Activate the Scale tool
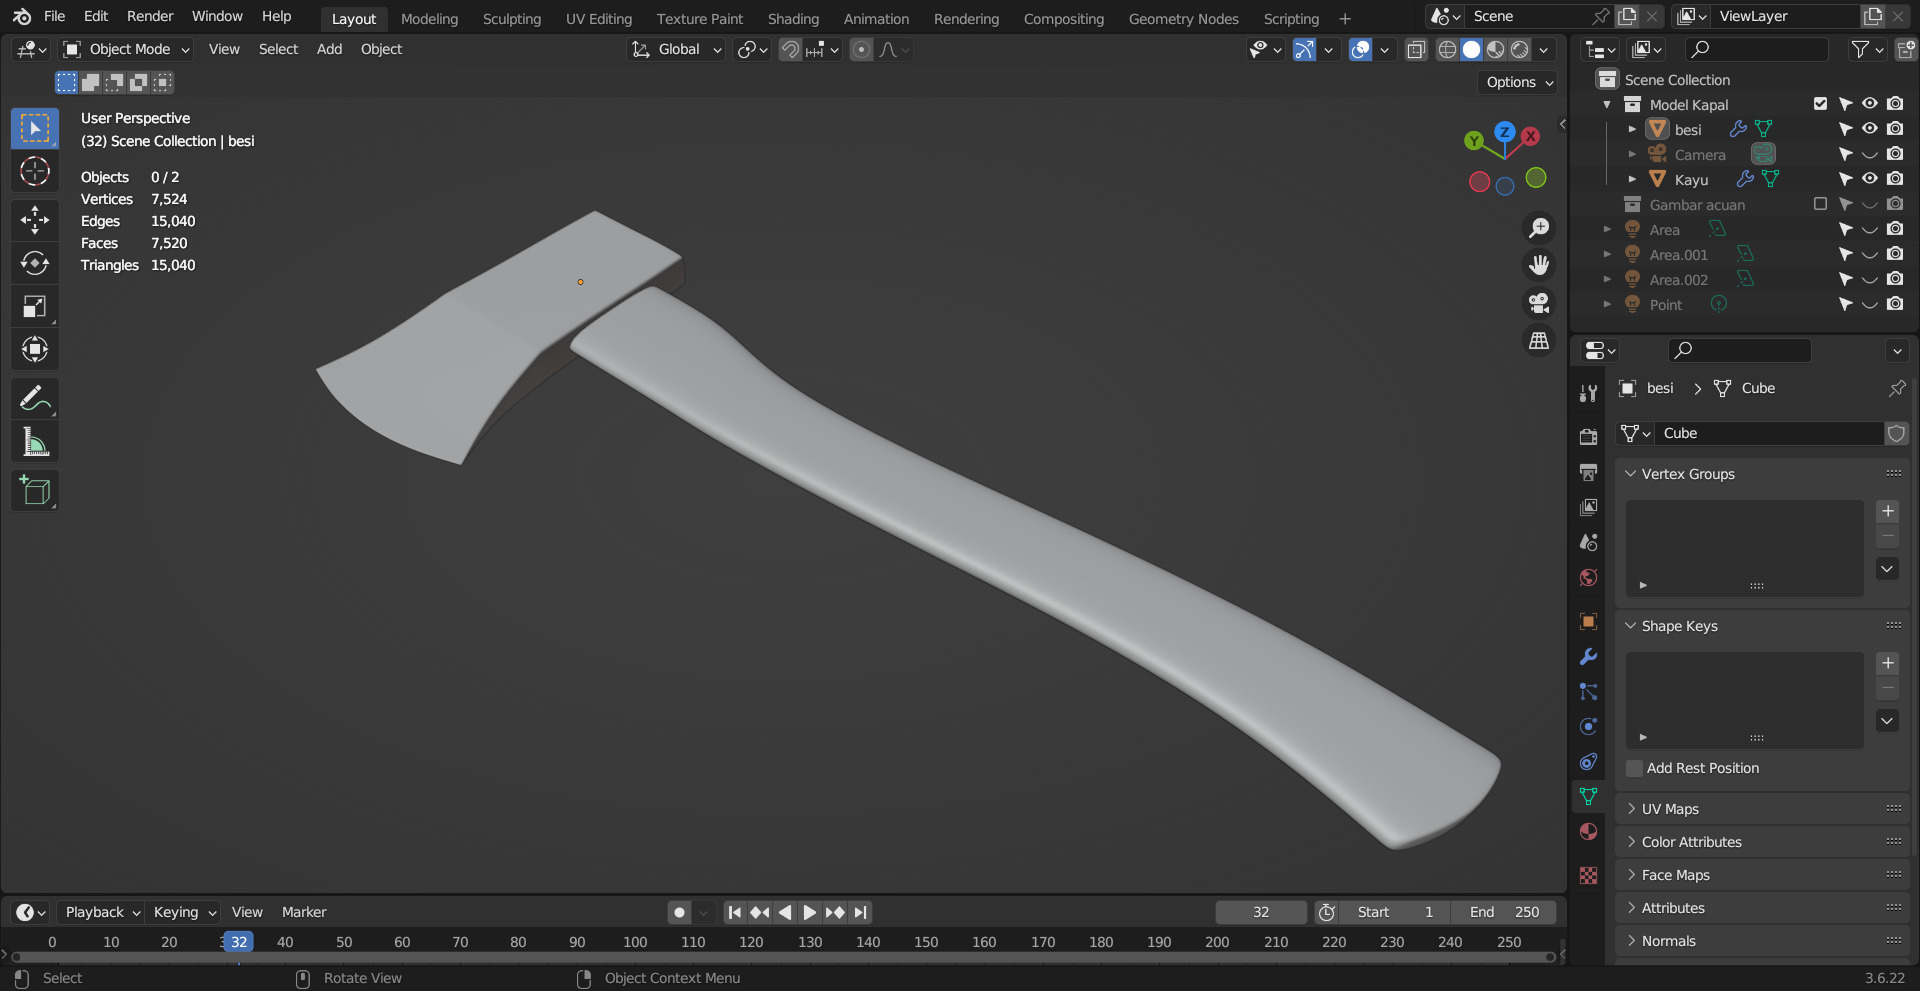 pyautogui.click(x=35, y=306)
